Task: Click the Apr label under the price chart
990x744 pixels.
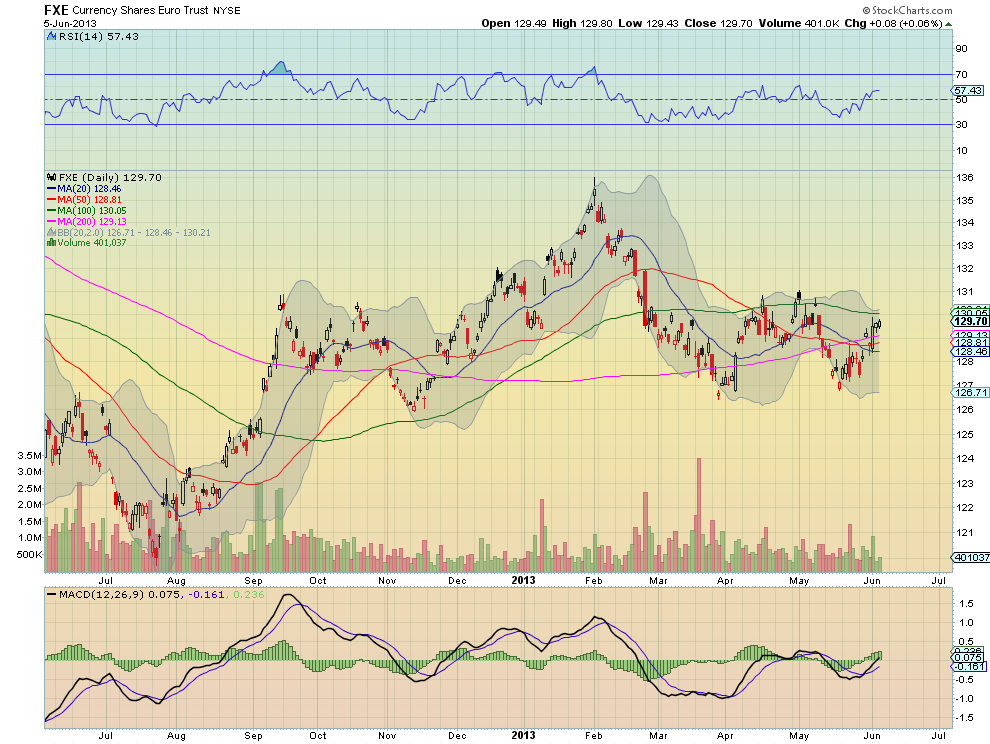Action: tap(725, 580)
